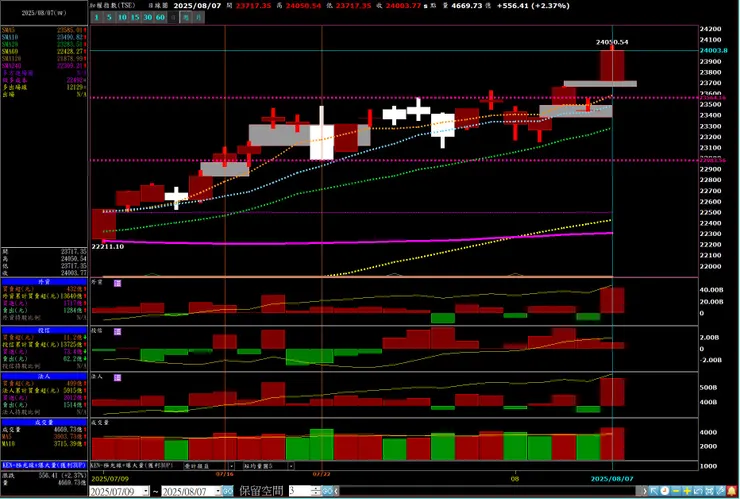Click the 保留空間 value field showing 3

(300, 491)
